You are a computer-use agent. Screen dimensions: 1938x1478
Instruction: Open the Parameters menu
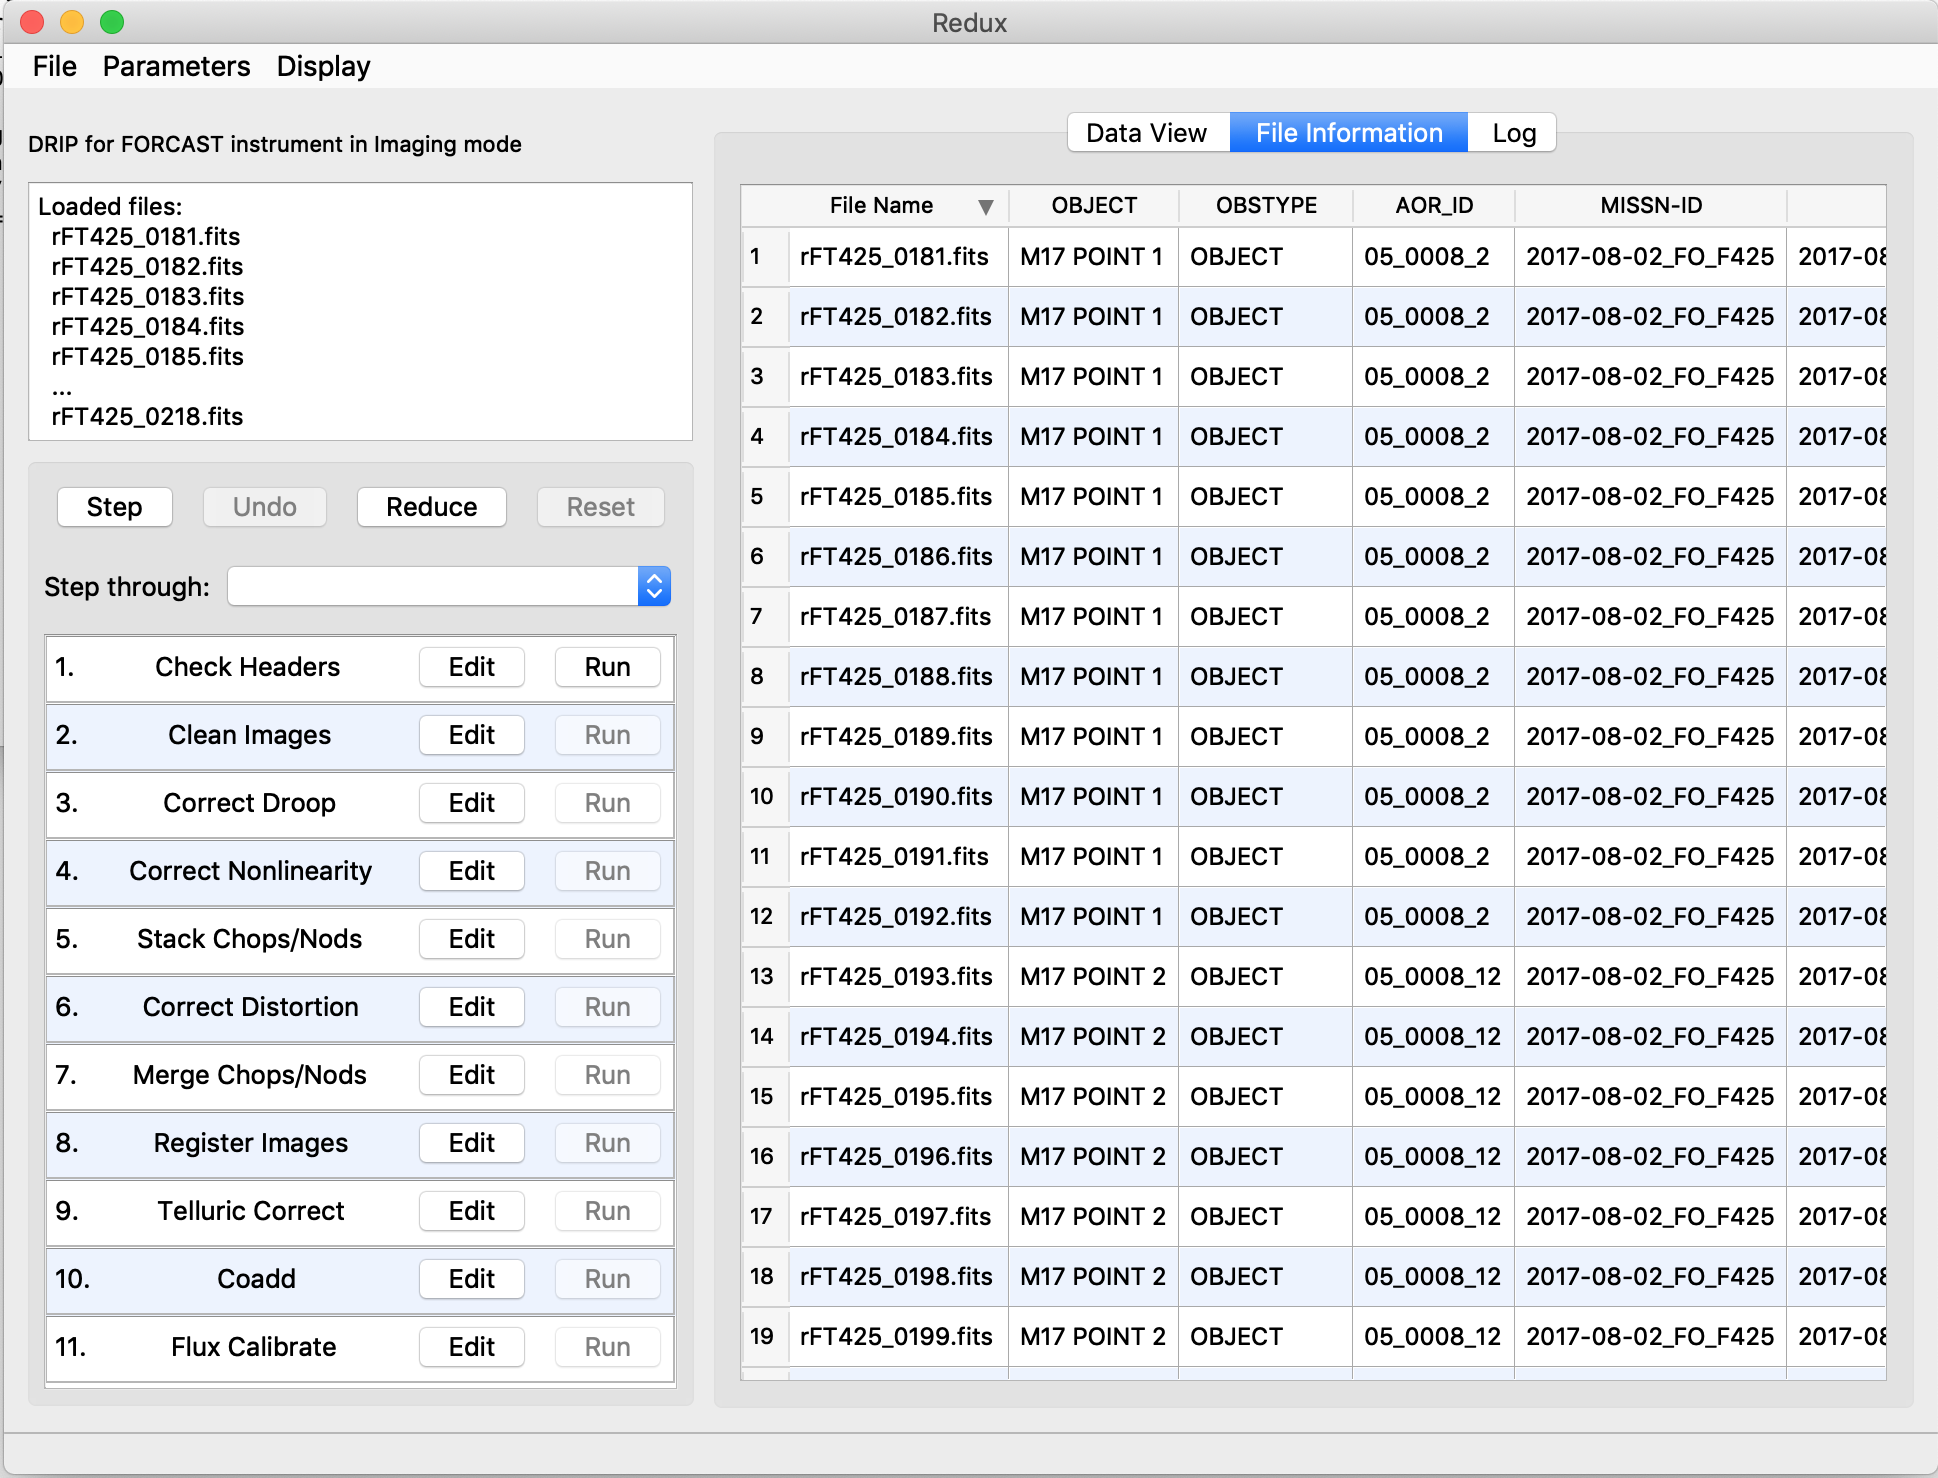(x=176, y=66)
